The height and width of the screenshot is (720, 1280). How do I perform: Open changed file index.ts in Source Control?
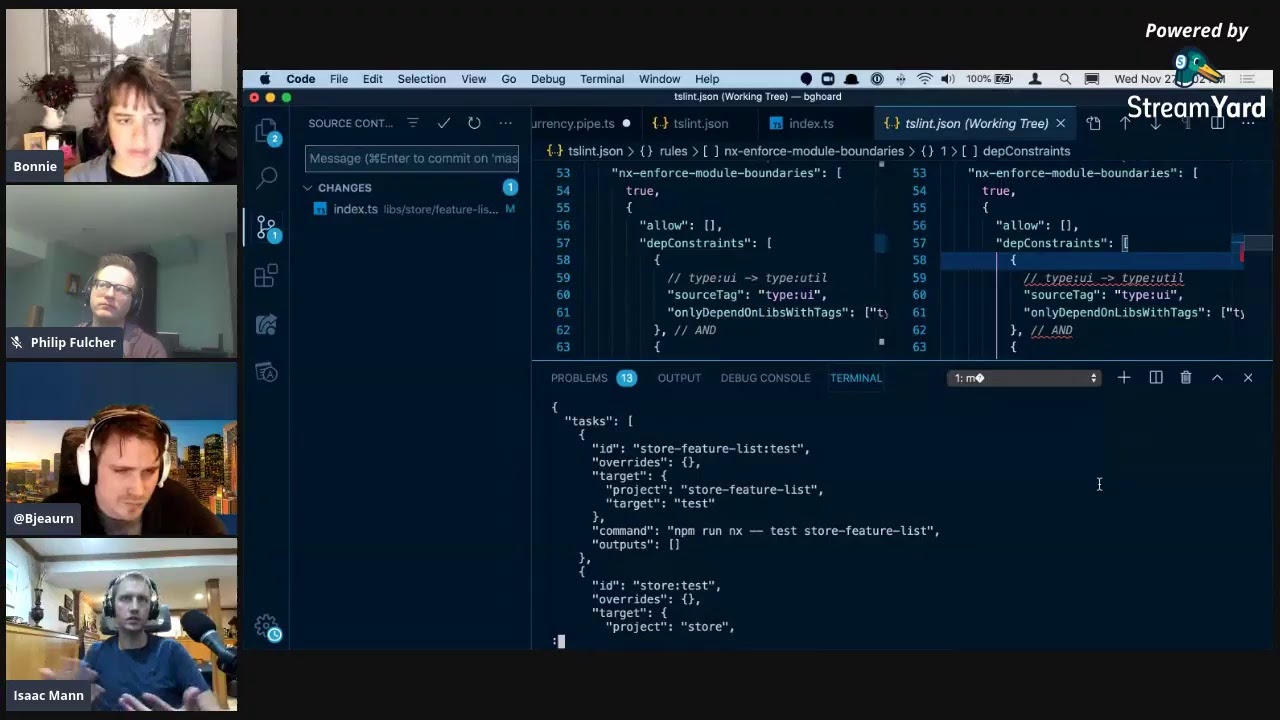tap(411, 209)
